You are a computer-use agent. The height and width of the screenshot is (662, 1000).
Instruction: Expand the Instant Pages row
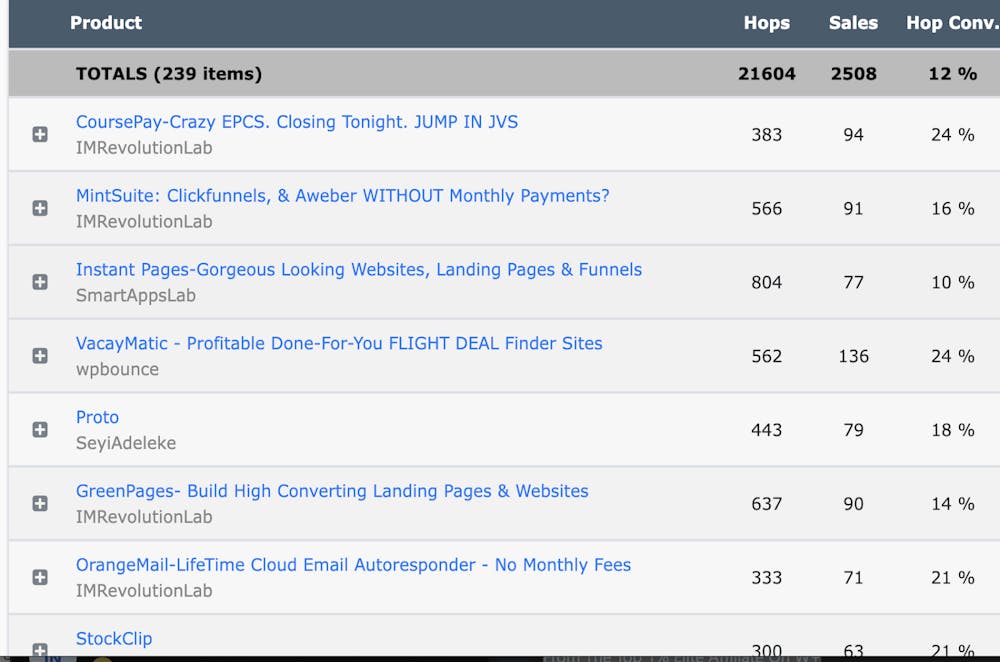(x=40, y=282)
